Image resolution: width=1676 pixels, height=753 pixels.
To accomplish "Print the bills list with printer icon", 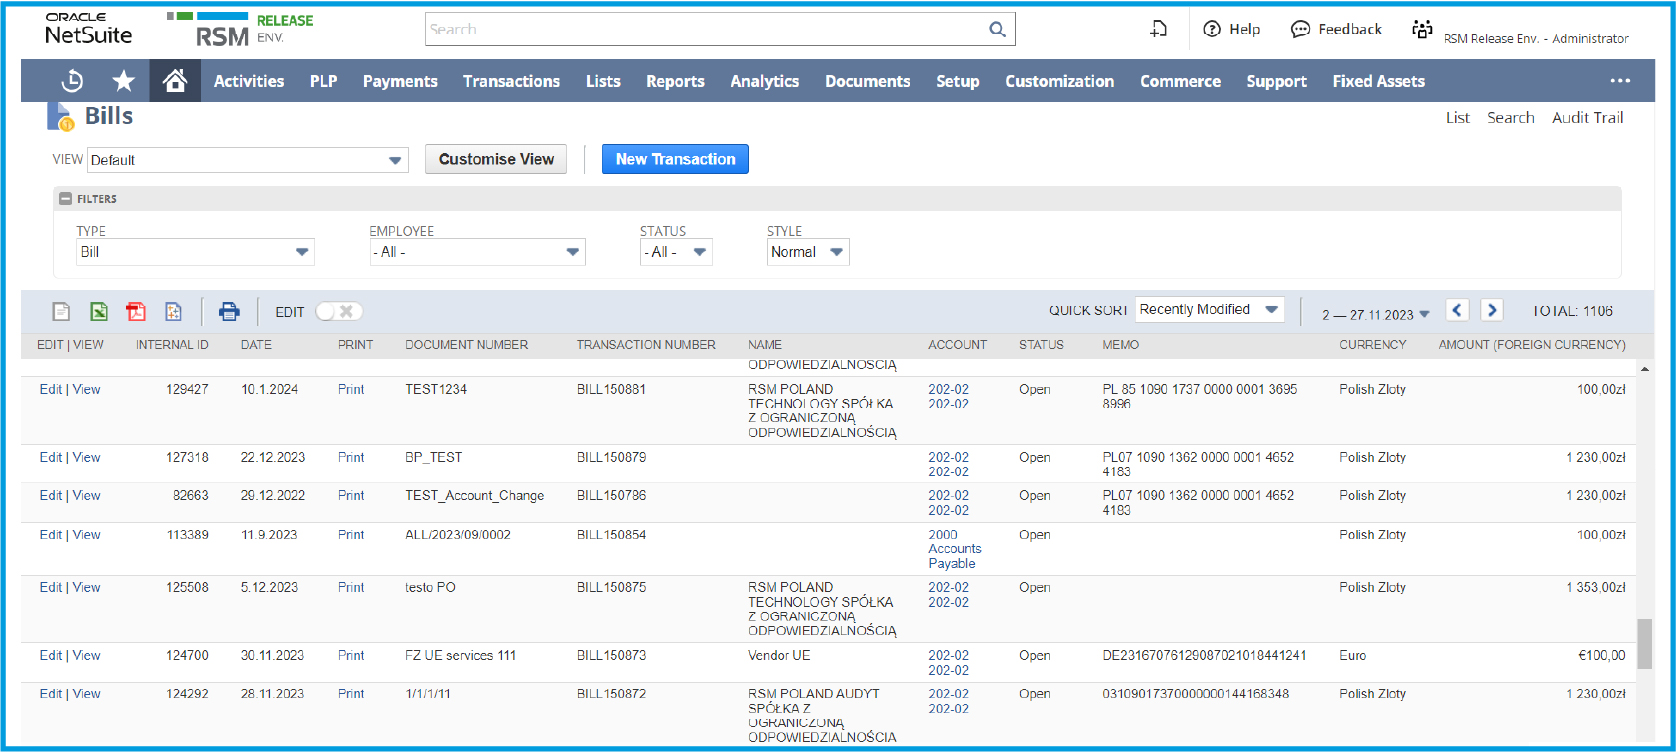I will pyautogui.click(x=229, y=312).
